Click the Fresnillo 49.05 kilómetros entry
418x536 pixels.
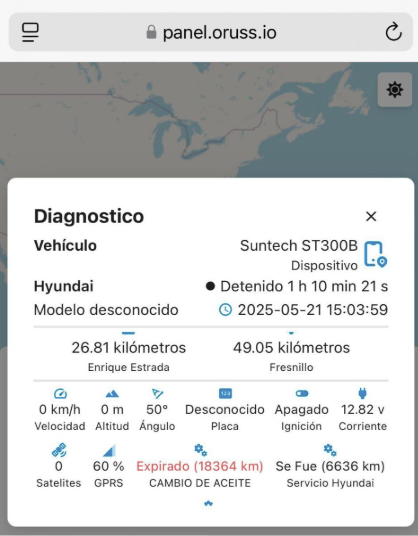[291, 356]
